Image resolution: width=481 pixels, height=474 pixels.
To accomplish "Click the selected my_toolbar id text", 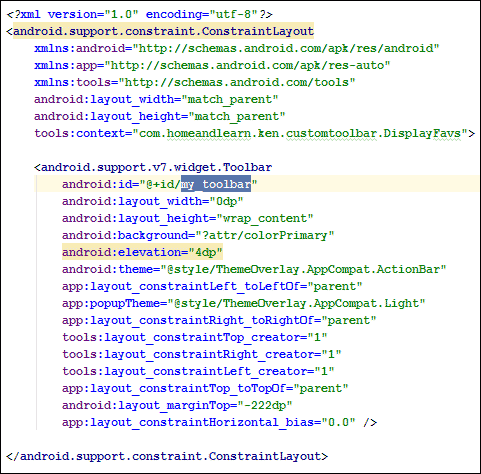I will pos(216,184).
